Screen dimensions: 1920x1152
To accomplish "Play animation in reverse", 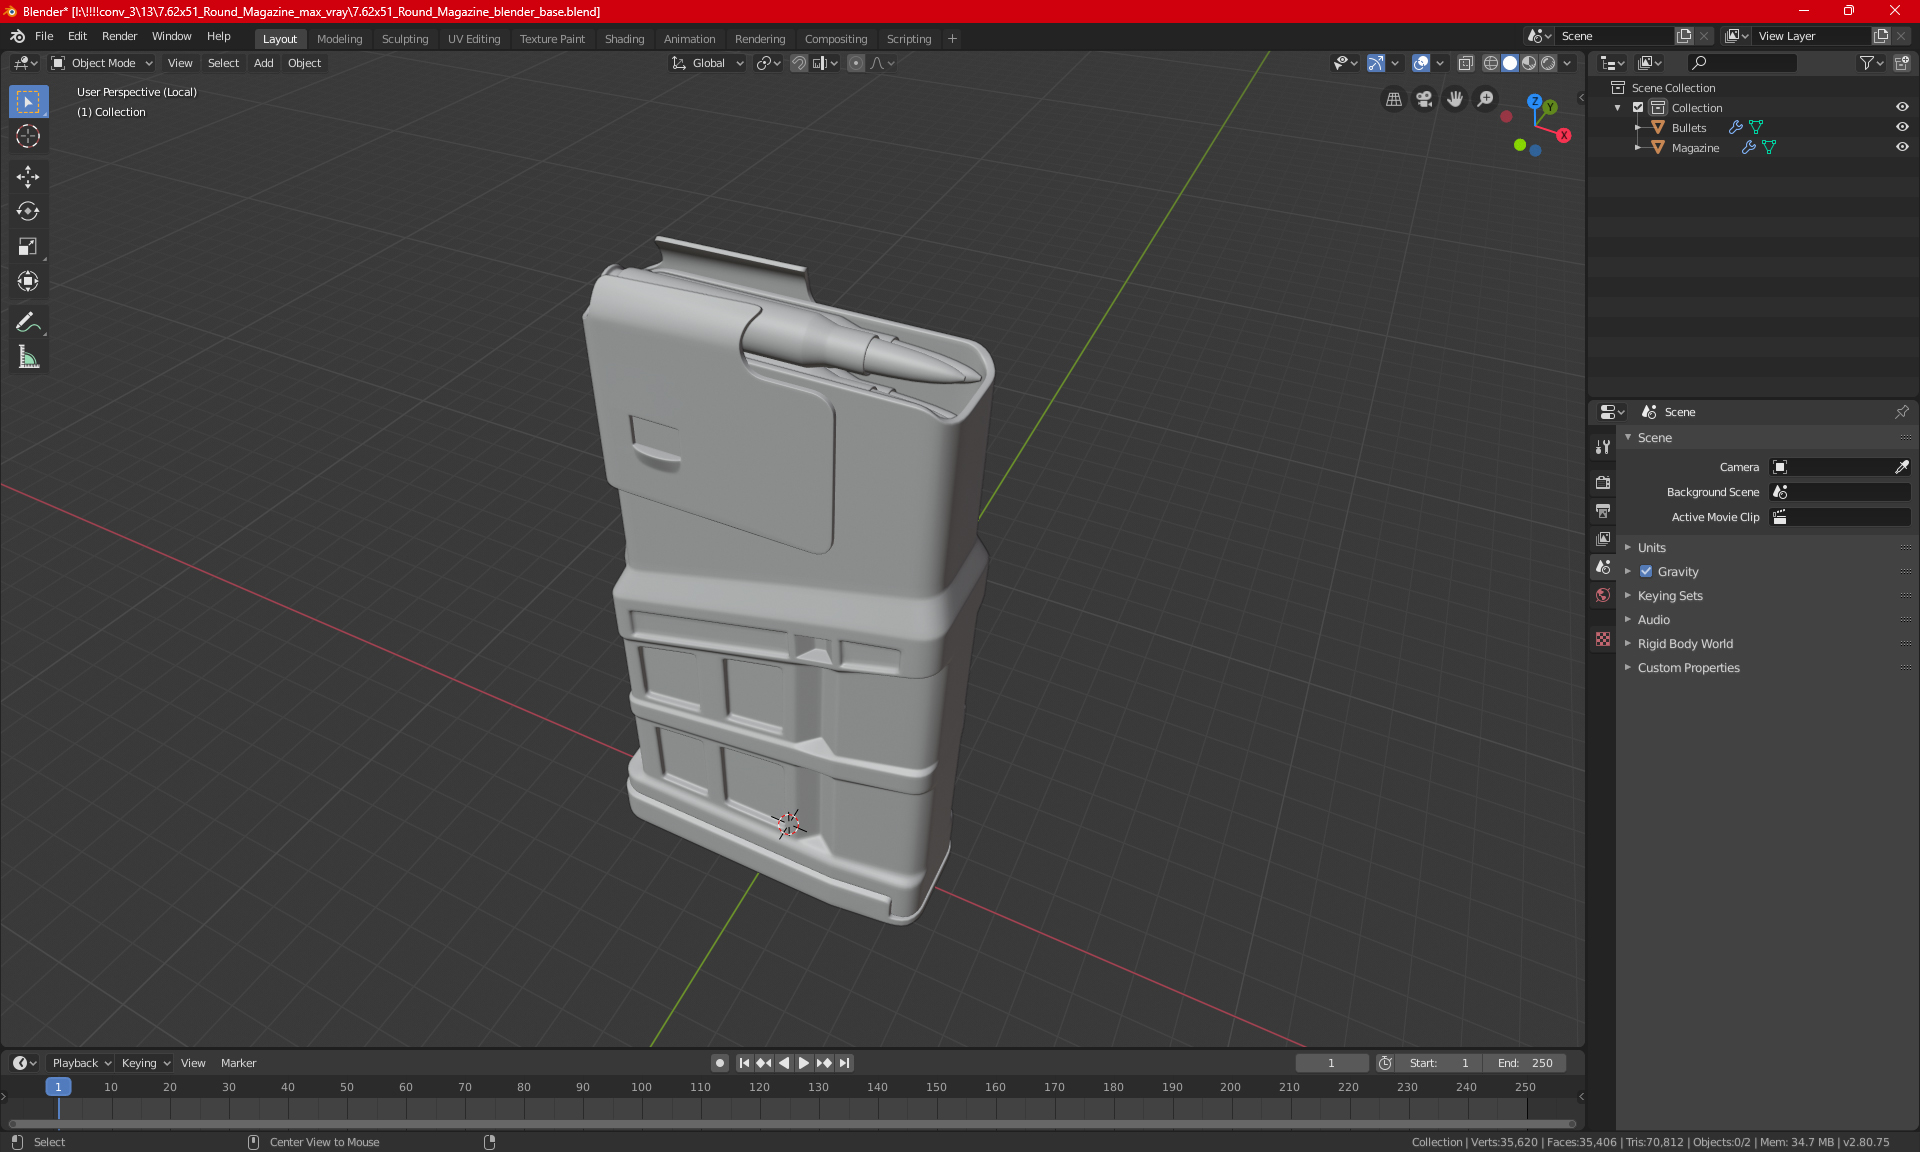I will click(784, 1063).
